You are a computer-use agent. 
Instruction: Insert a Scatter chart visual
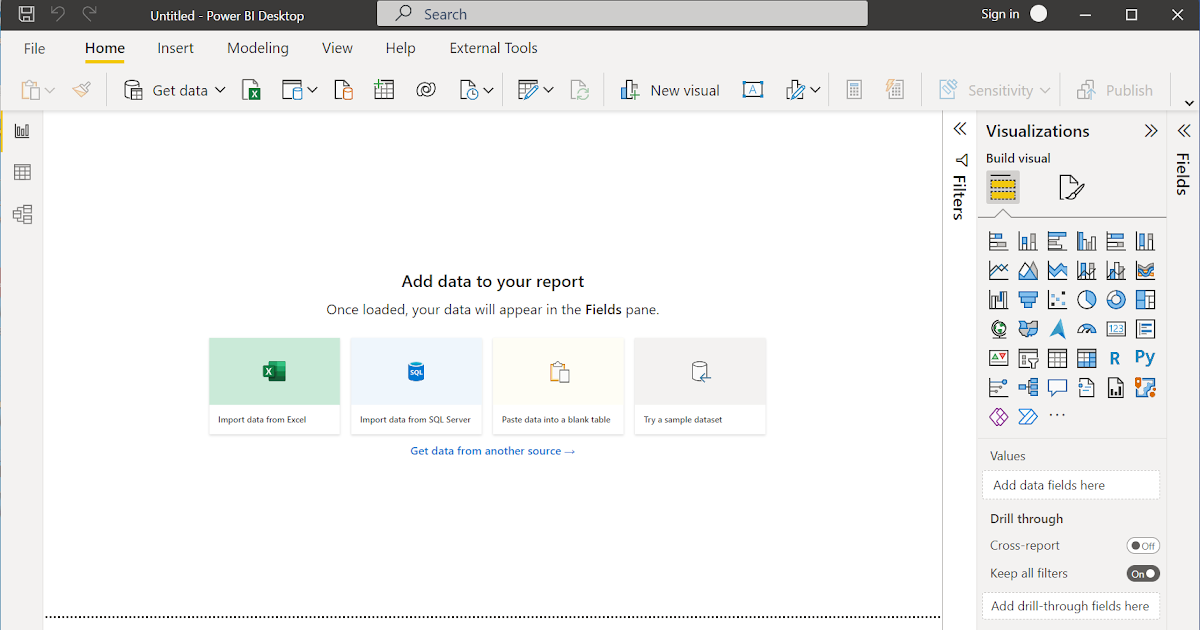(1057, 300)
